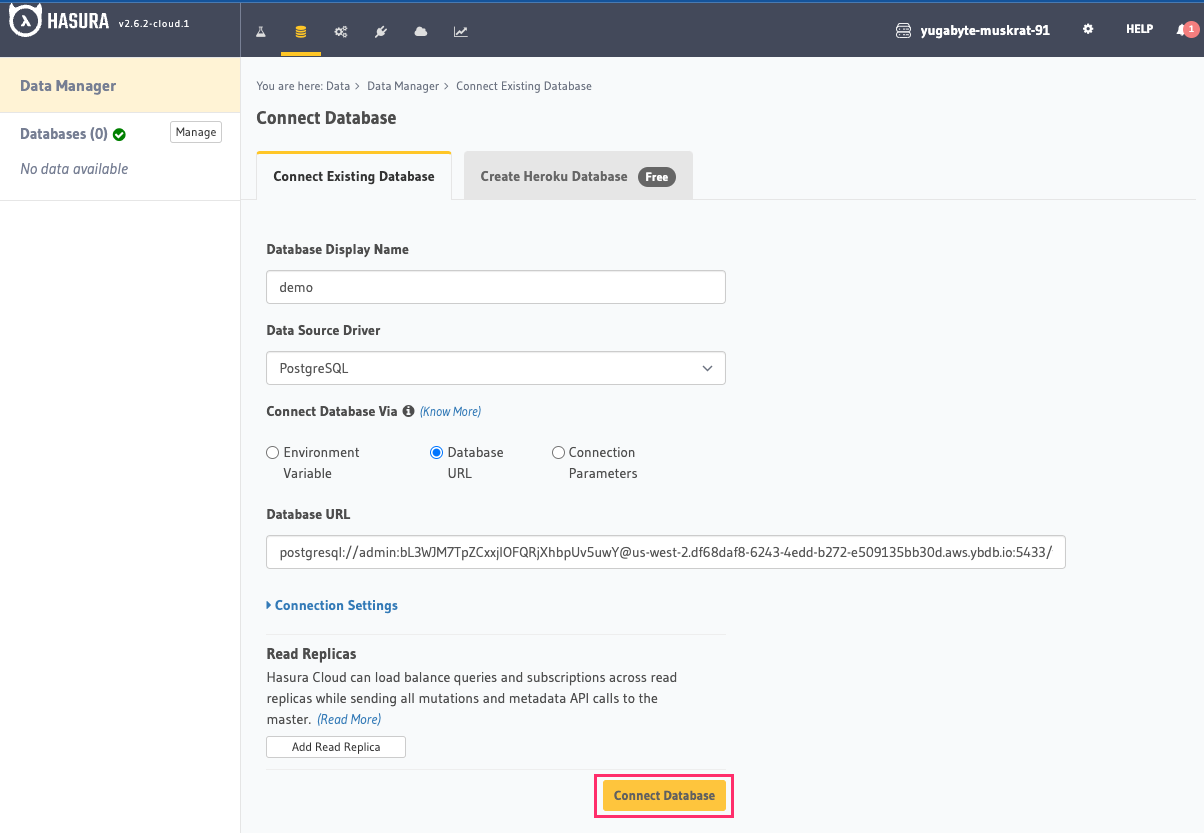
Task: Choose the Connection Parameters radio option
Action: click(x=558, y=452)
